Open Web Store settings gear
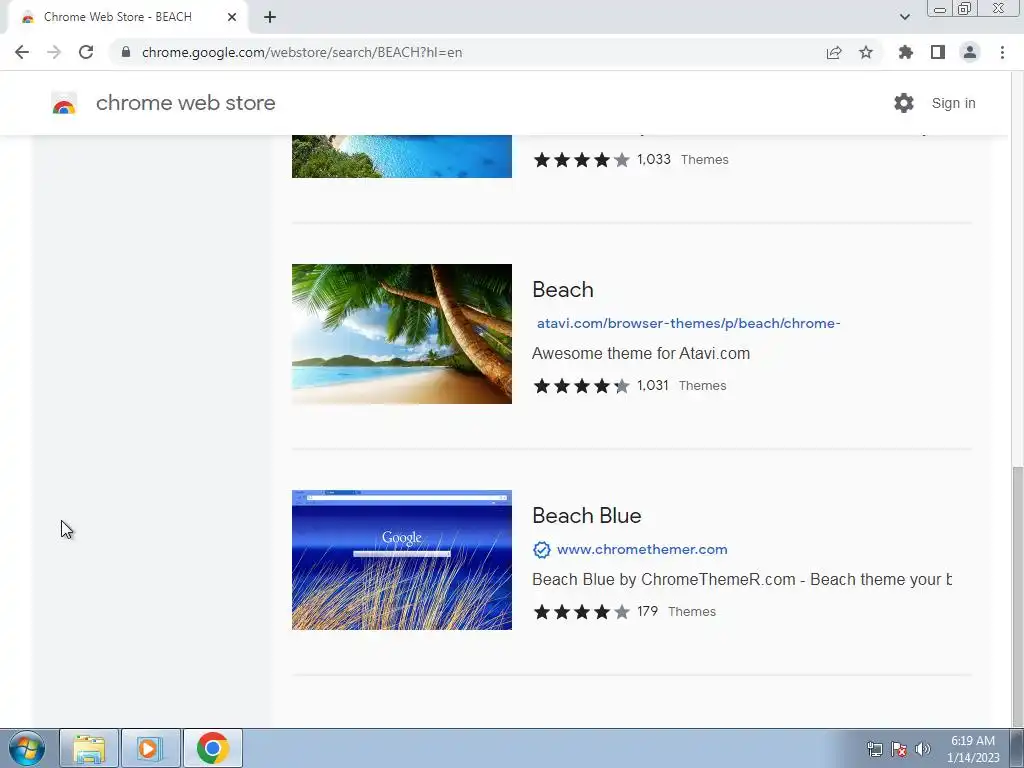Screen dimensions: 1024x768 904,103
